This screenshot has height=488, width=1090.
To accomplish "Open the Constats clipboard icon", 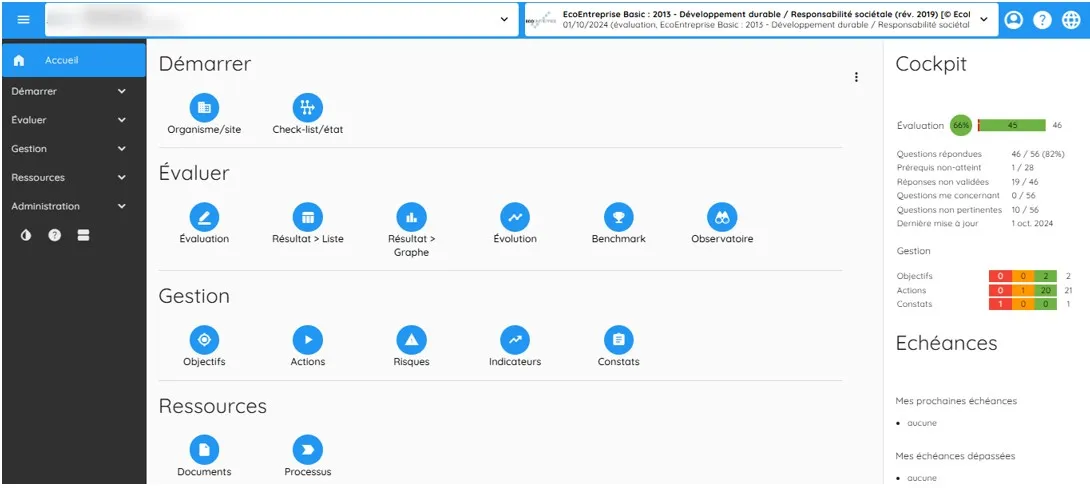I will click(619, 340).
